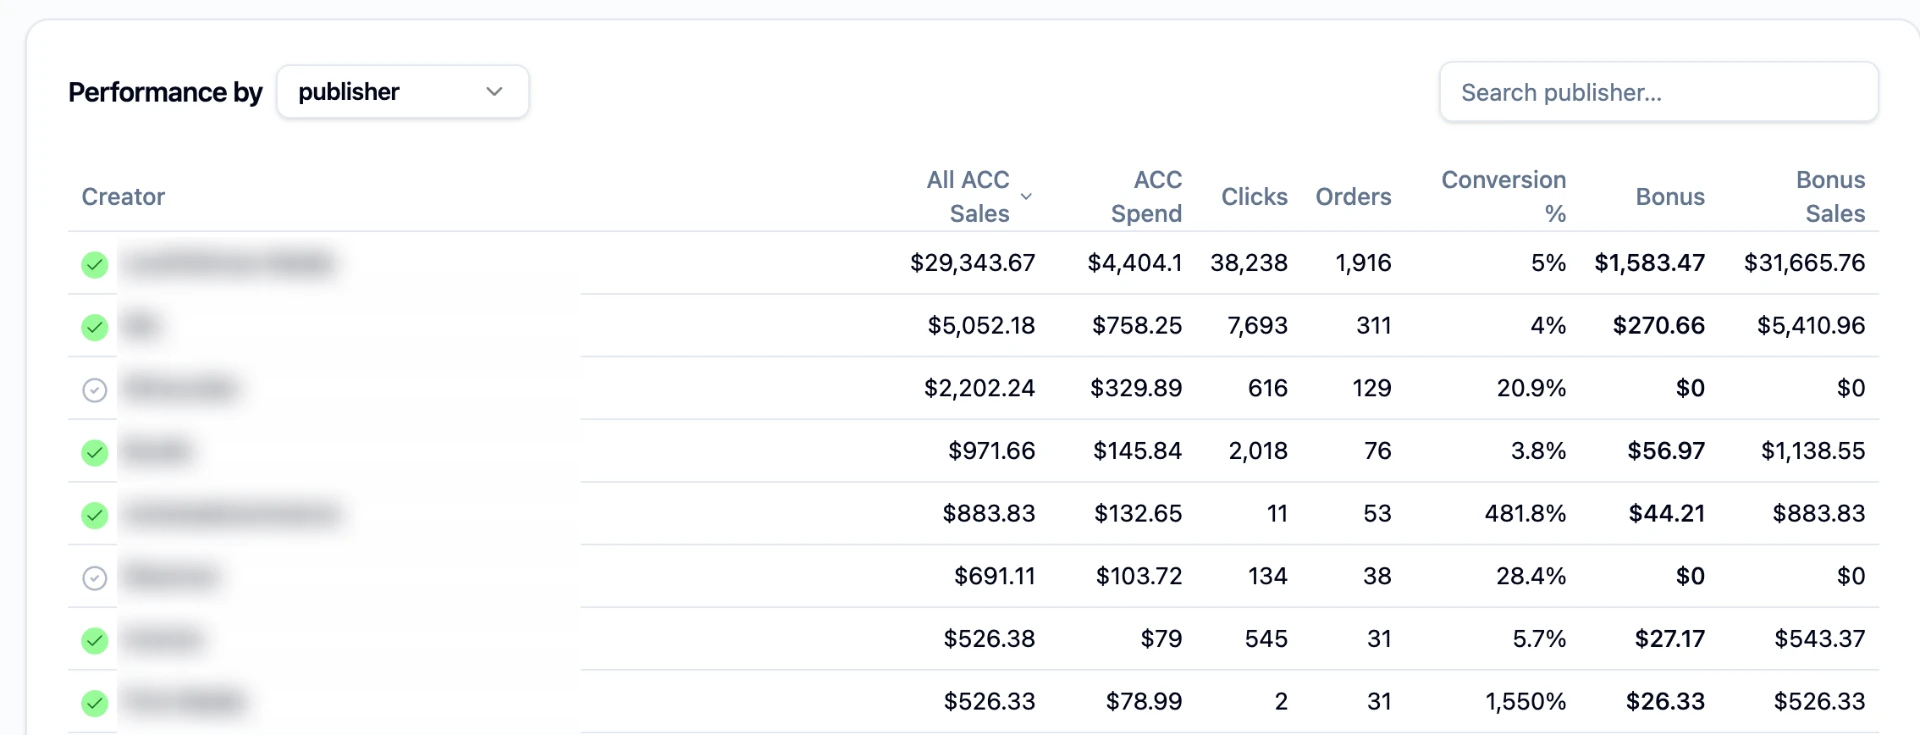Select the $758.25 spend value
1920x735 pixels.
[x=1137, y=326]
